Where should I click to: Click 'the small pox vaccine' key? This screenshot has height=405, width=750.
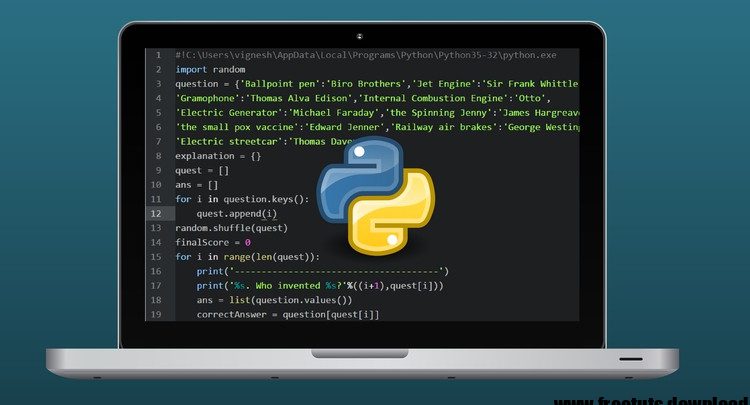[x=237, y=127]
